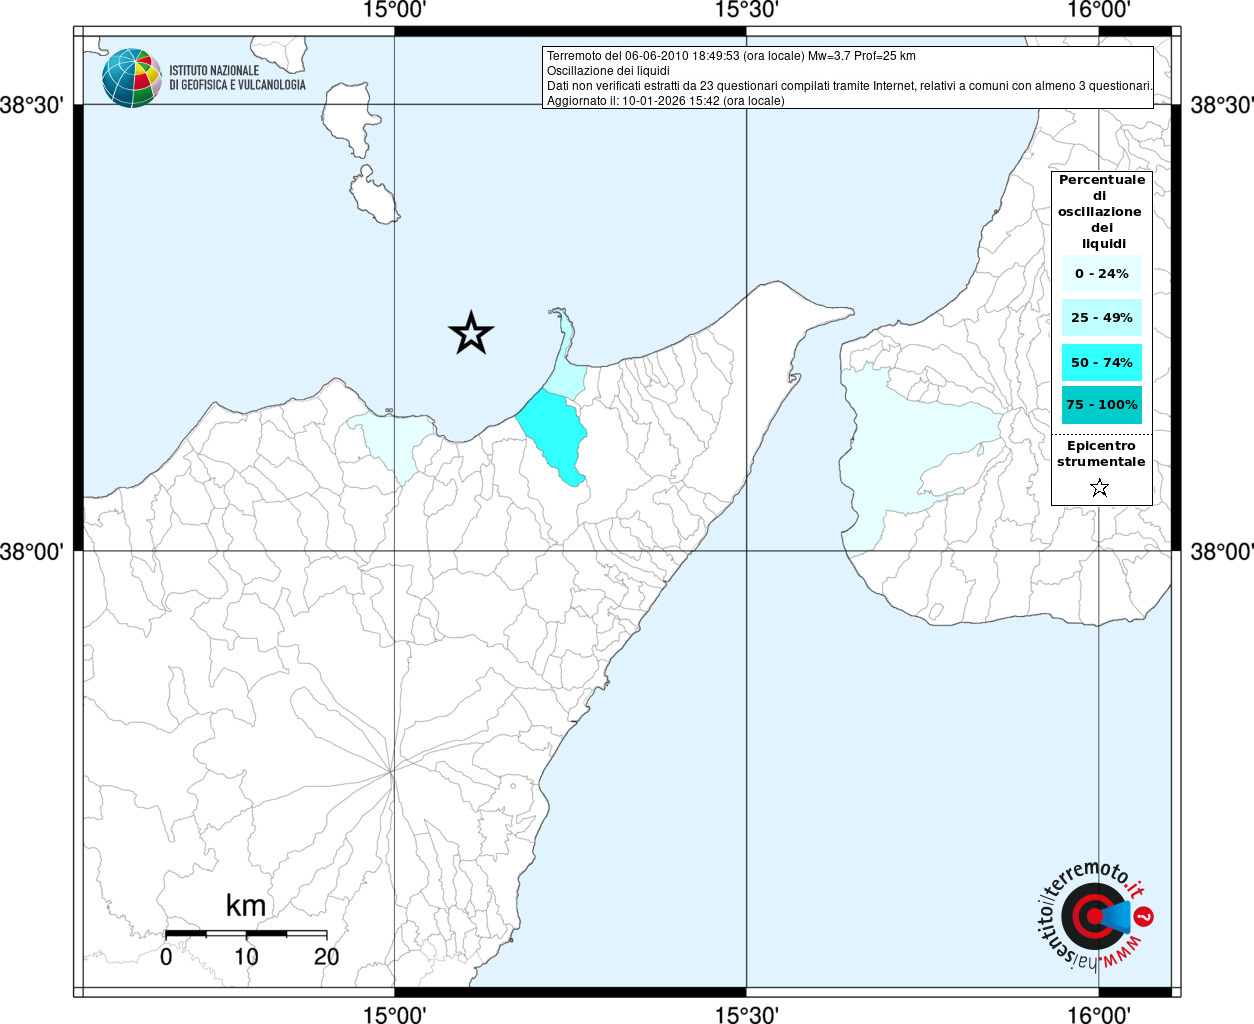1254x1024 pixels.
Task: Click the bottom 16°00' longitude label
Action: click(1098, 1015)
